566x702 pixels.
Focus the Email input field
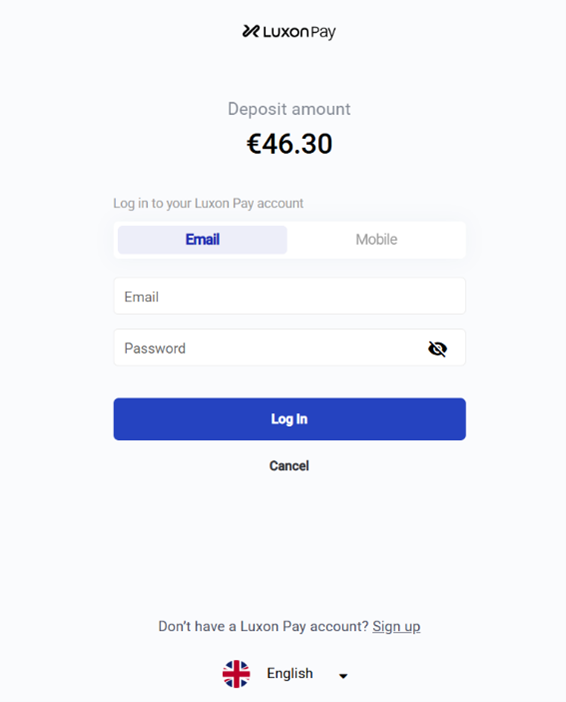pyautogui.click(x=289, y=296)
